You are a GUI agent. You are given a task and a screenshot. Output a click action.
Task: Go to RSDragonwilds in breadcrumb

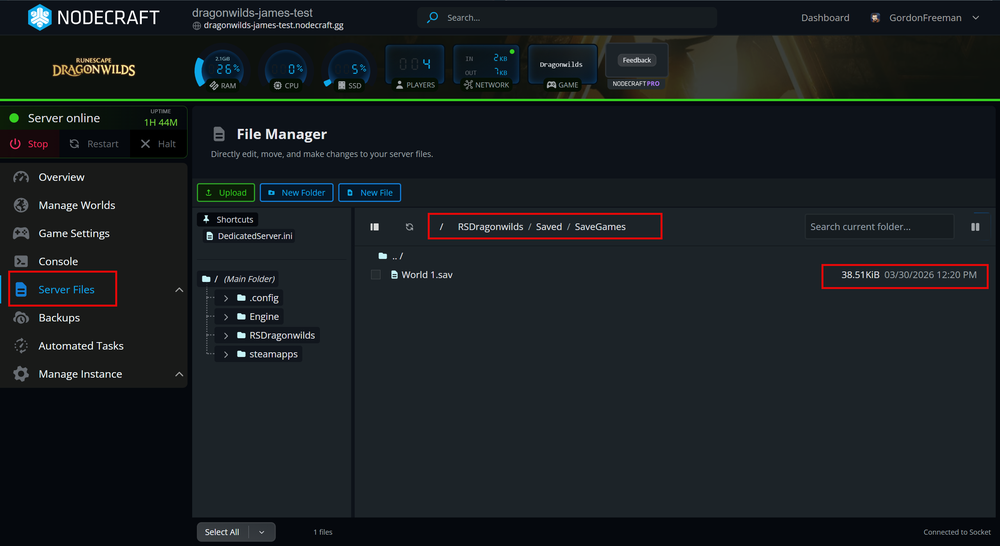(x=490, y=227)
